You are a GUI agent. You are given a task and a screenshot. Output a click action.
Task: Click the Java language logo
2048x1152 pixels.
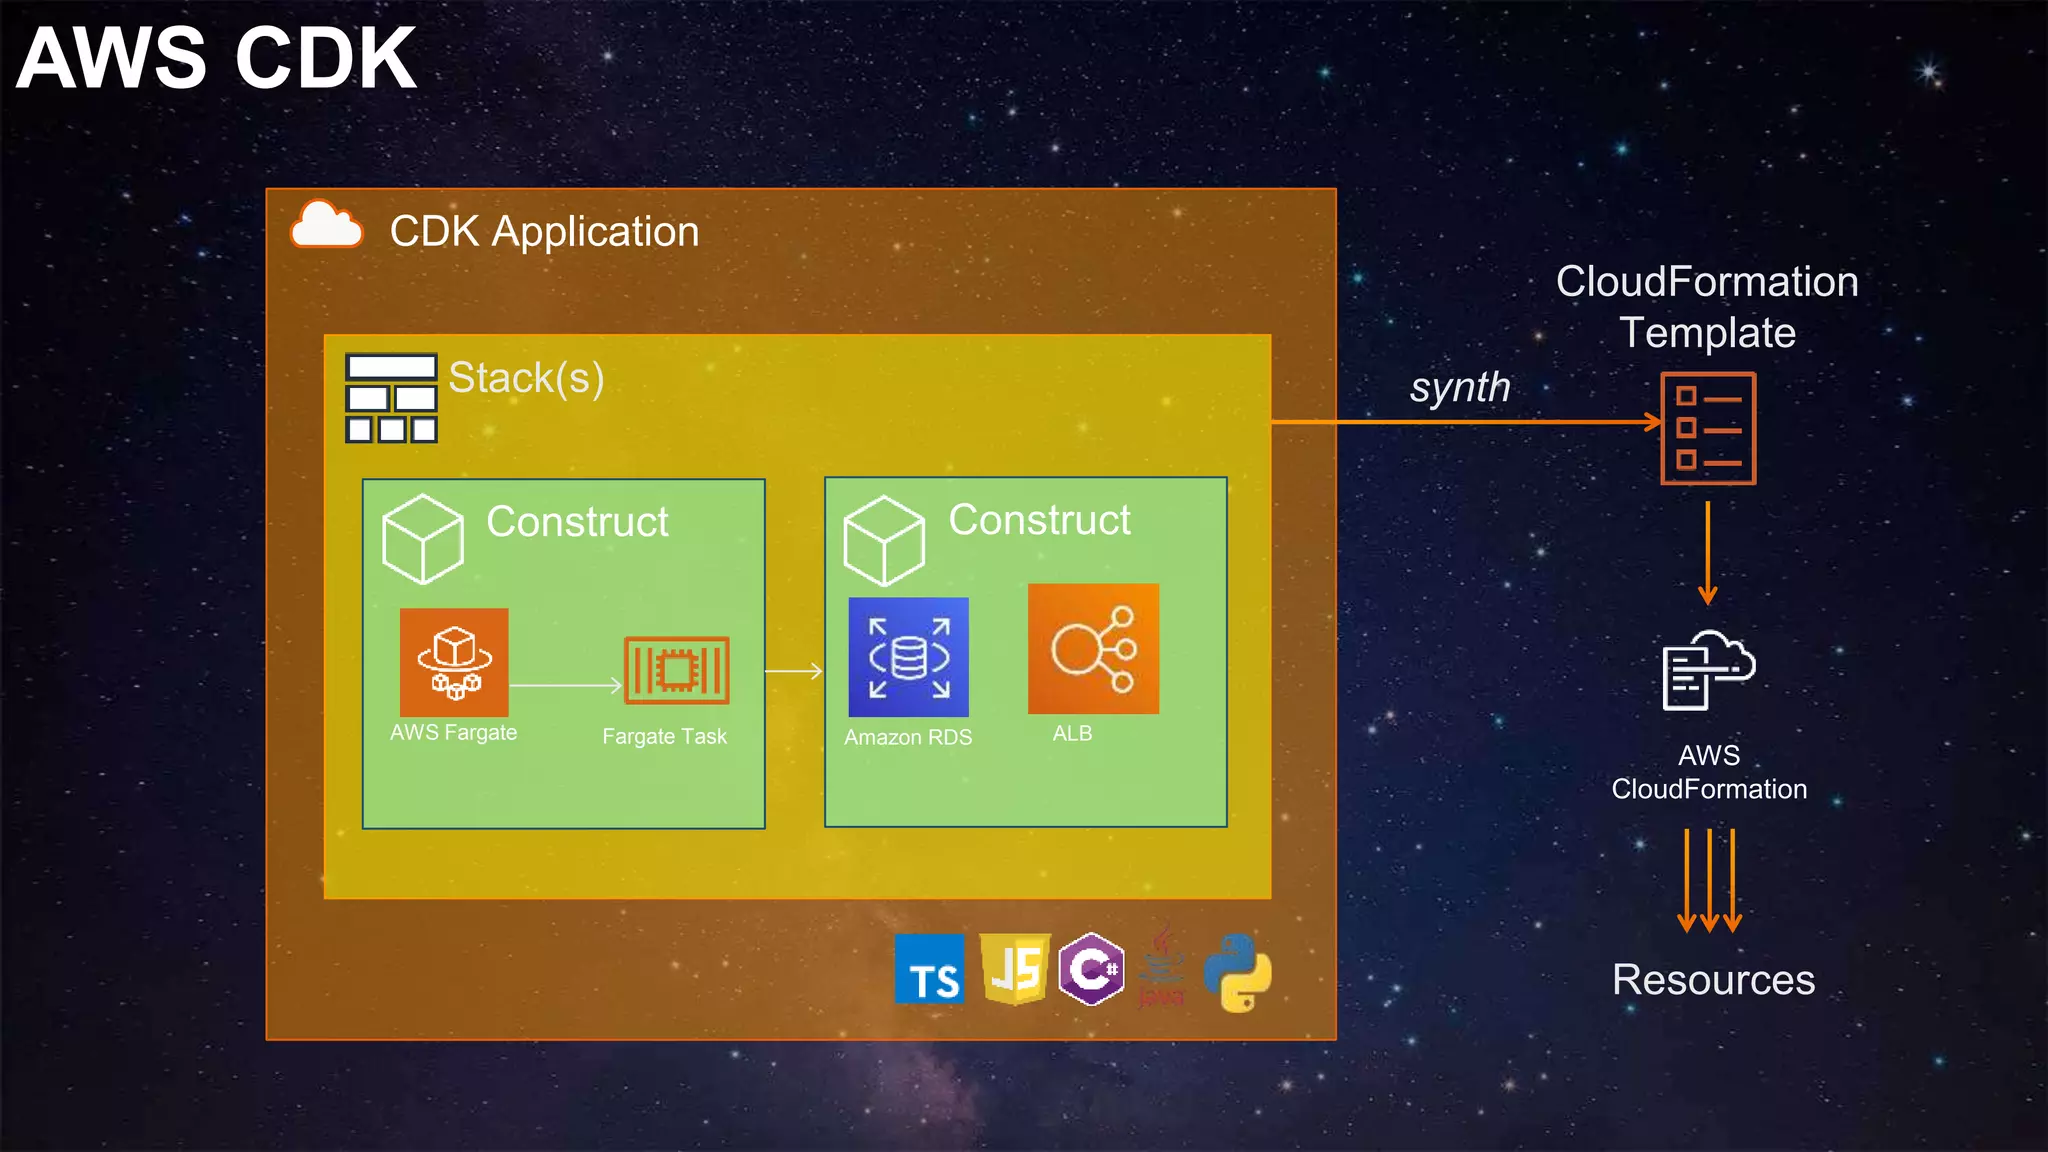(x=1161, y=967)
